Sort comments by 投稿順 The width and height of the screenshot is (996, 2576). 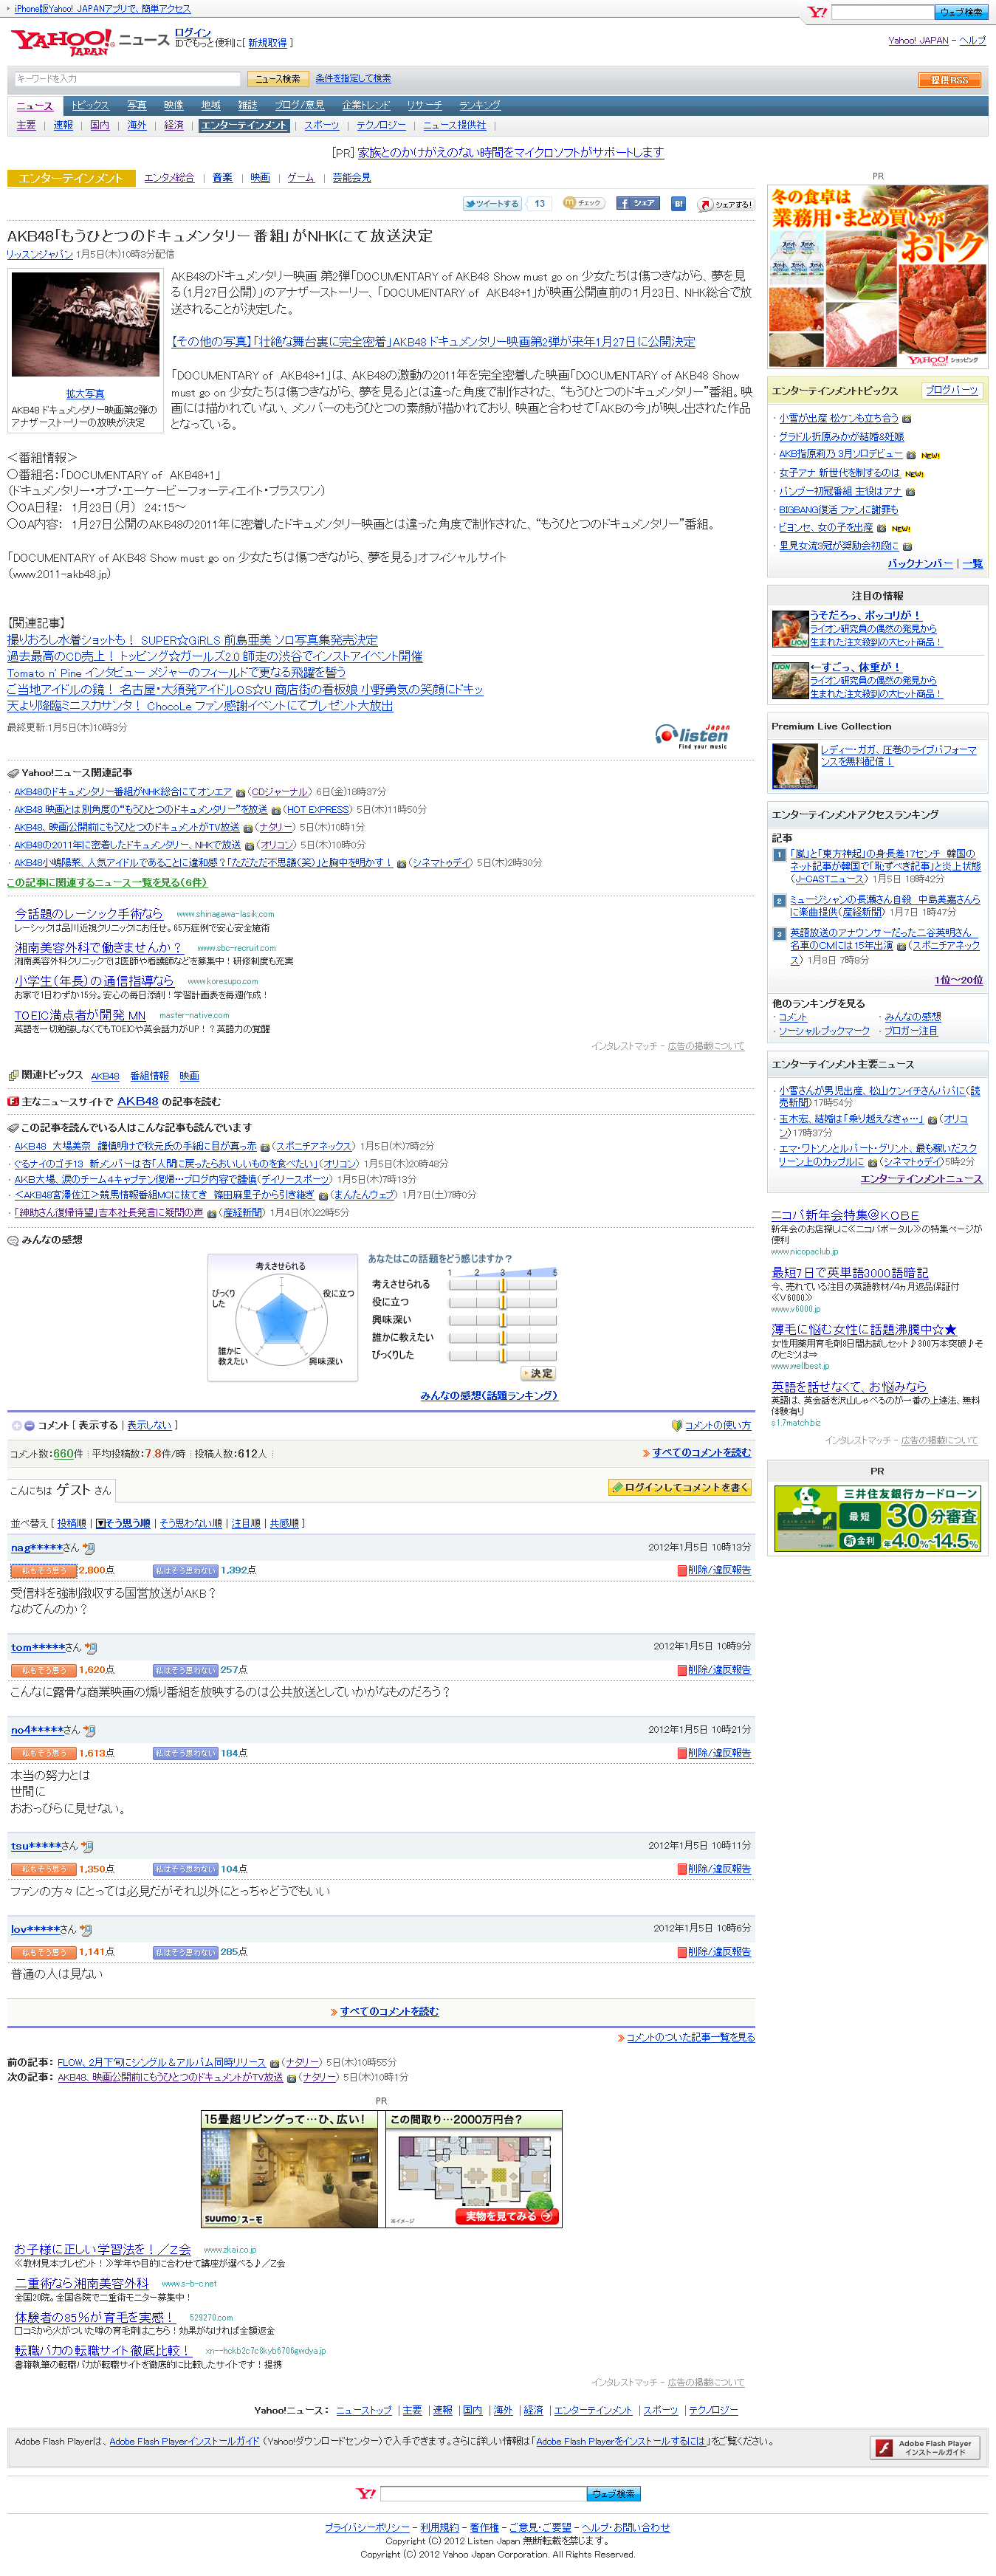[71, 1523]
